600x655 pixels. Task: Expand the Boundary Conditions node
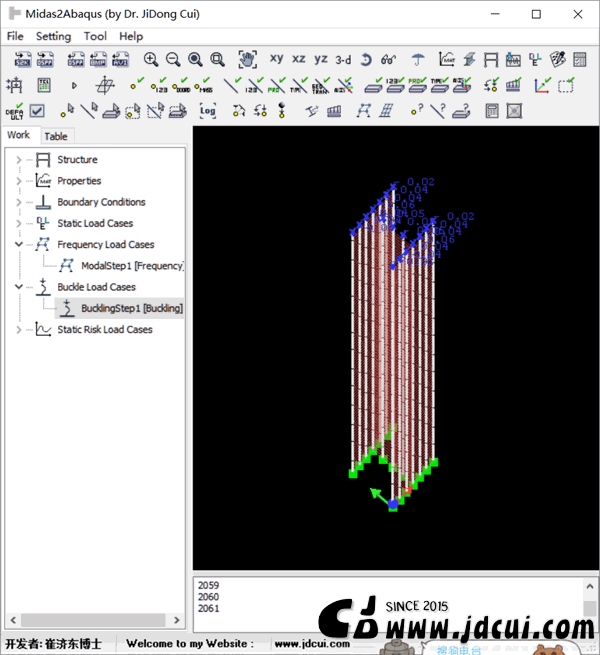19,202
